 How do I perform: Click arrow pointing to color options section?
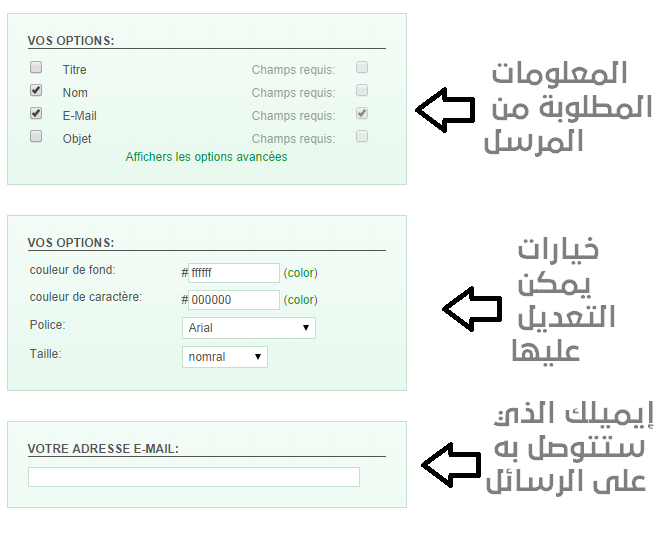[472, 309]
